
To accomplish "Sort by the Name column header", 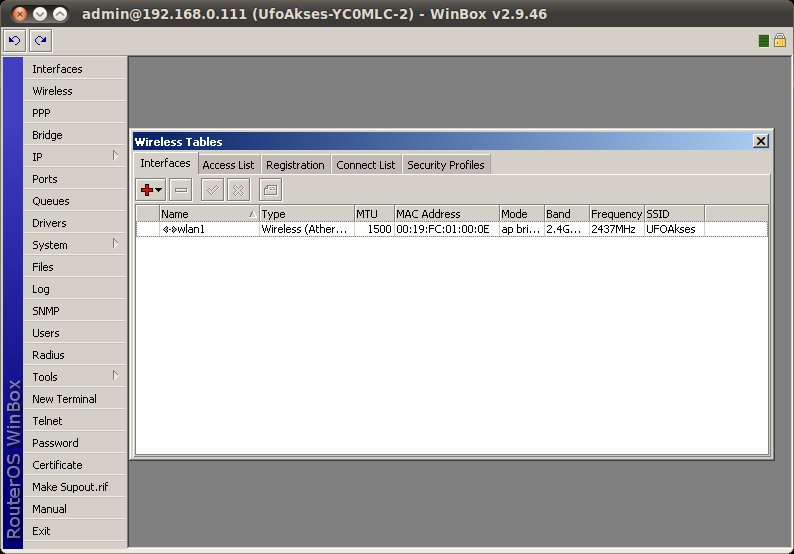I will coord(209,214).
